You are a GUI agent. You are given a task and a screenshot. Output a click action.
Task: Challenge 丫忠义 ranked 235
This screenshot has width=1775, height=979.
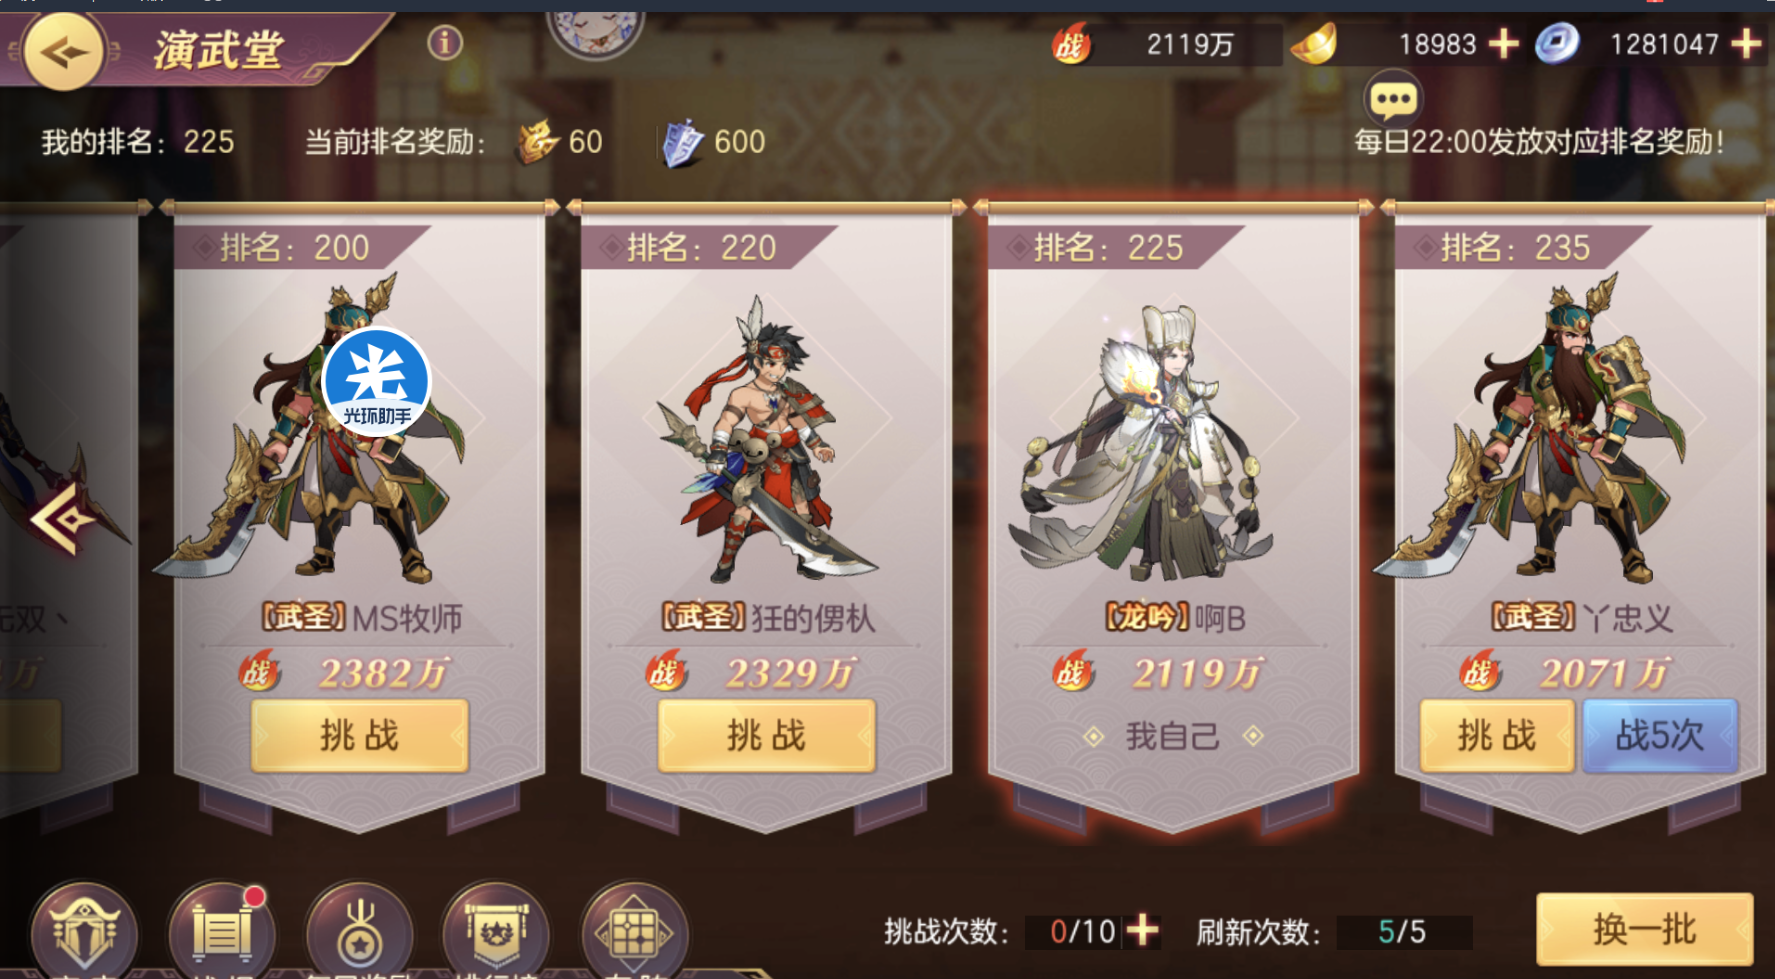tap(1497, 736)
